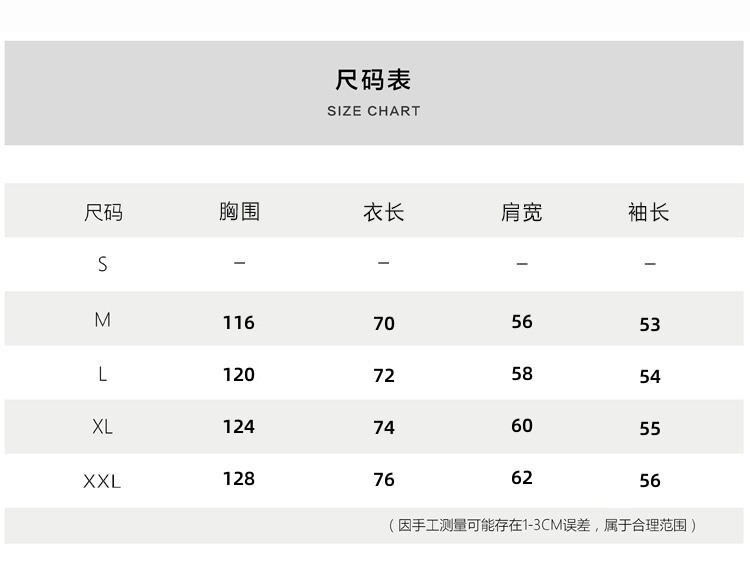The height and width of the screenshot is (577, 750).
Task: Click the S size row label
Action: point(102,264)
